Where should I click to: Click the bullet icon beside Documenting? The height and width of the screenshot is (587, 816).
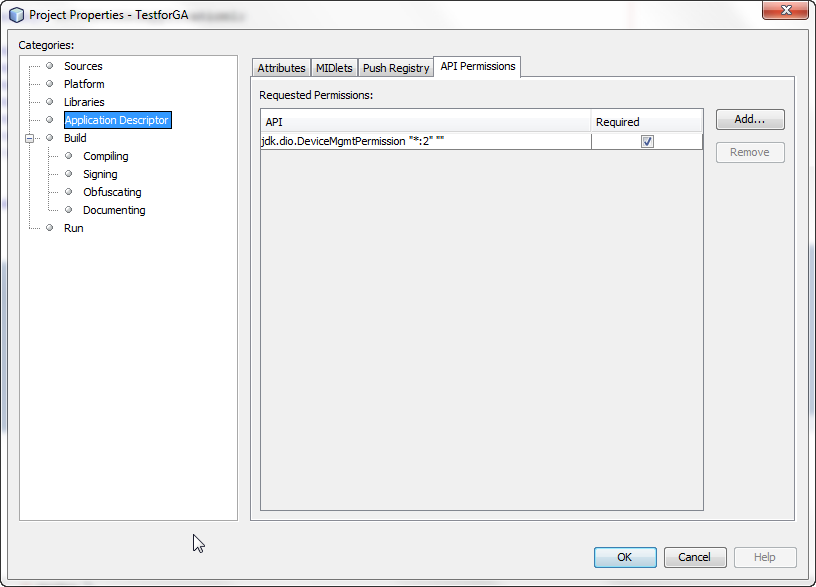[x=68, y=209]
